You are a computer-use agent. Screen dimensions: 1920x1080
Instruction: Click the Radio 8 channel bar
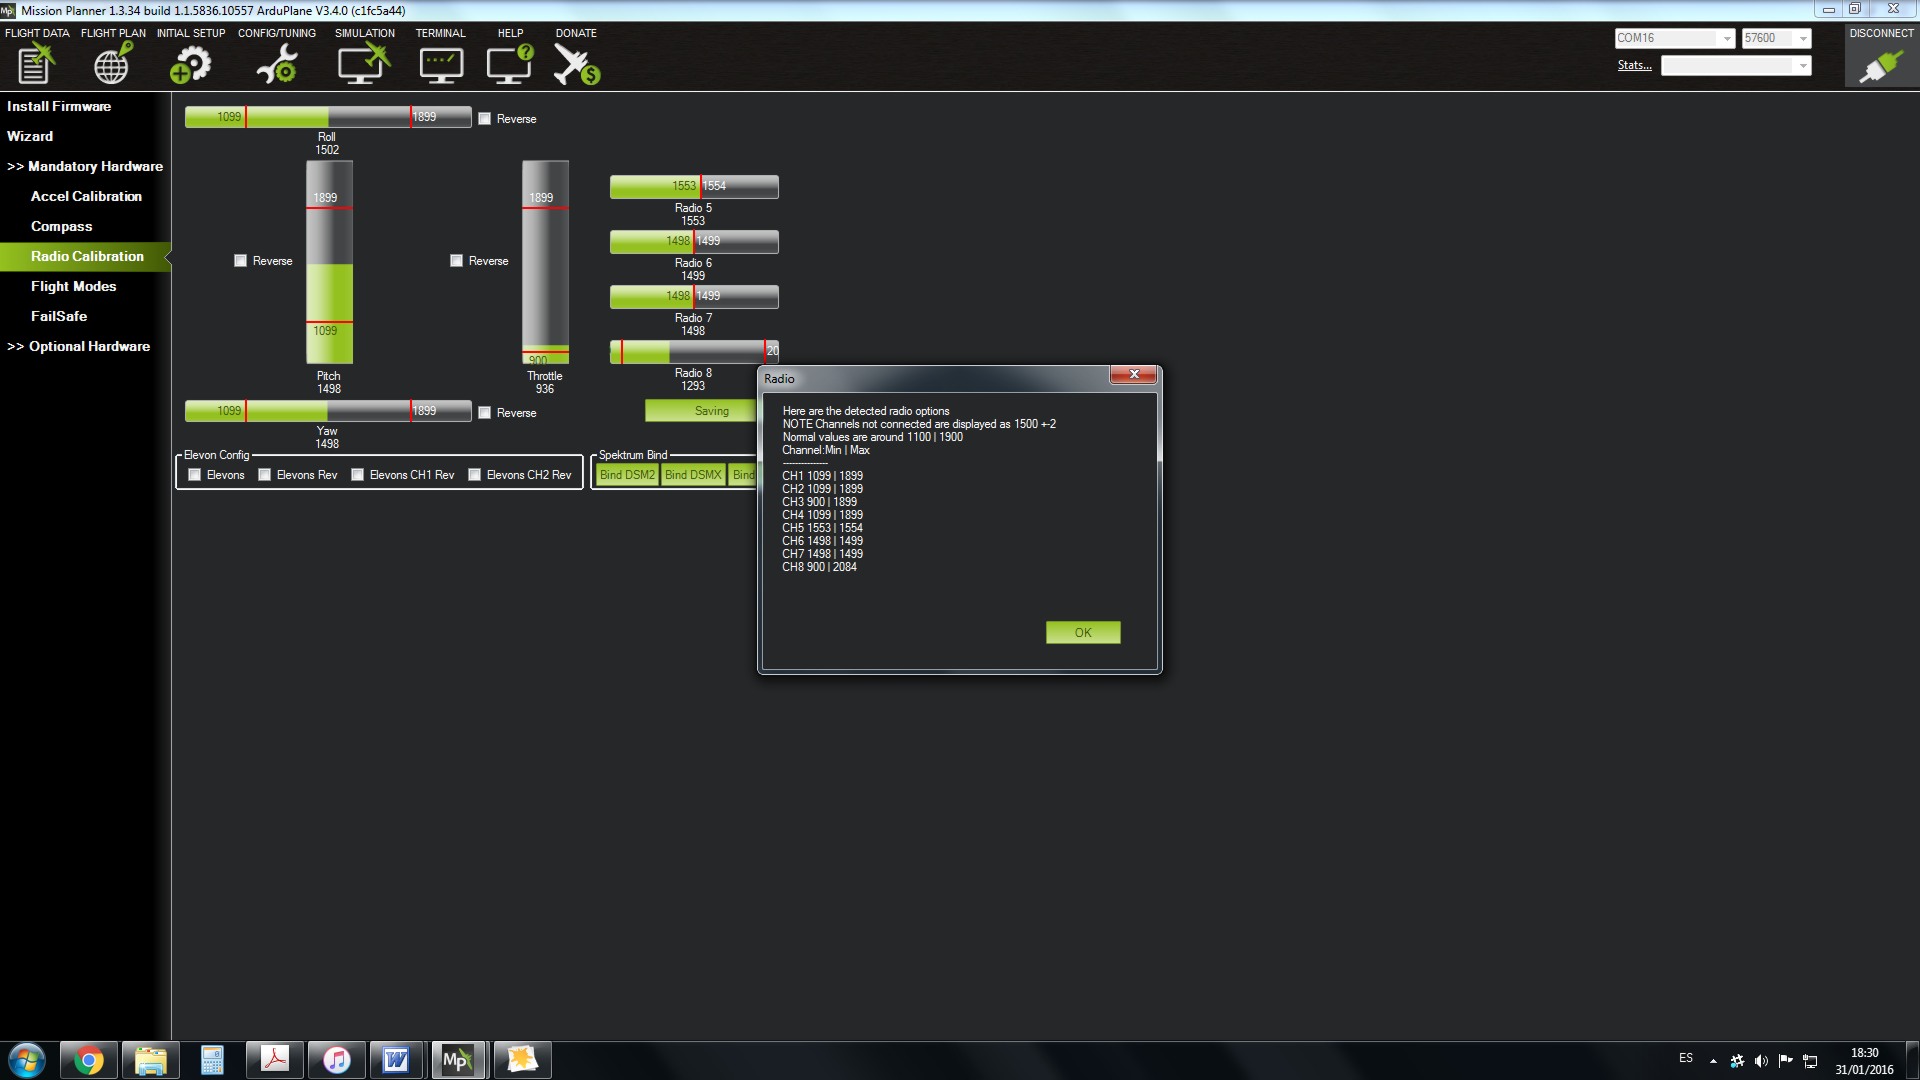tap(693, 352)
